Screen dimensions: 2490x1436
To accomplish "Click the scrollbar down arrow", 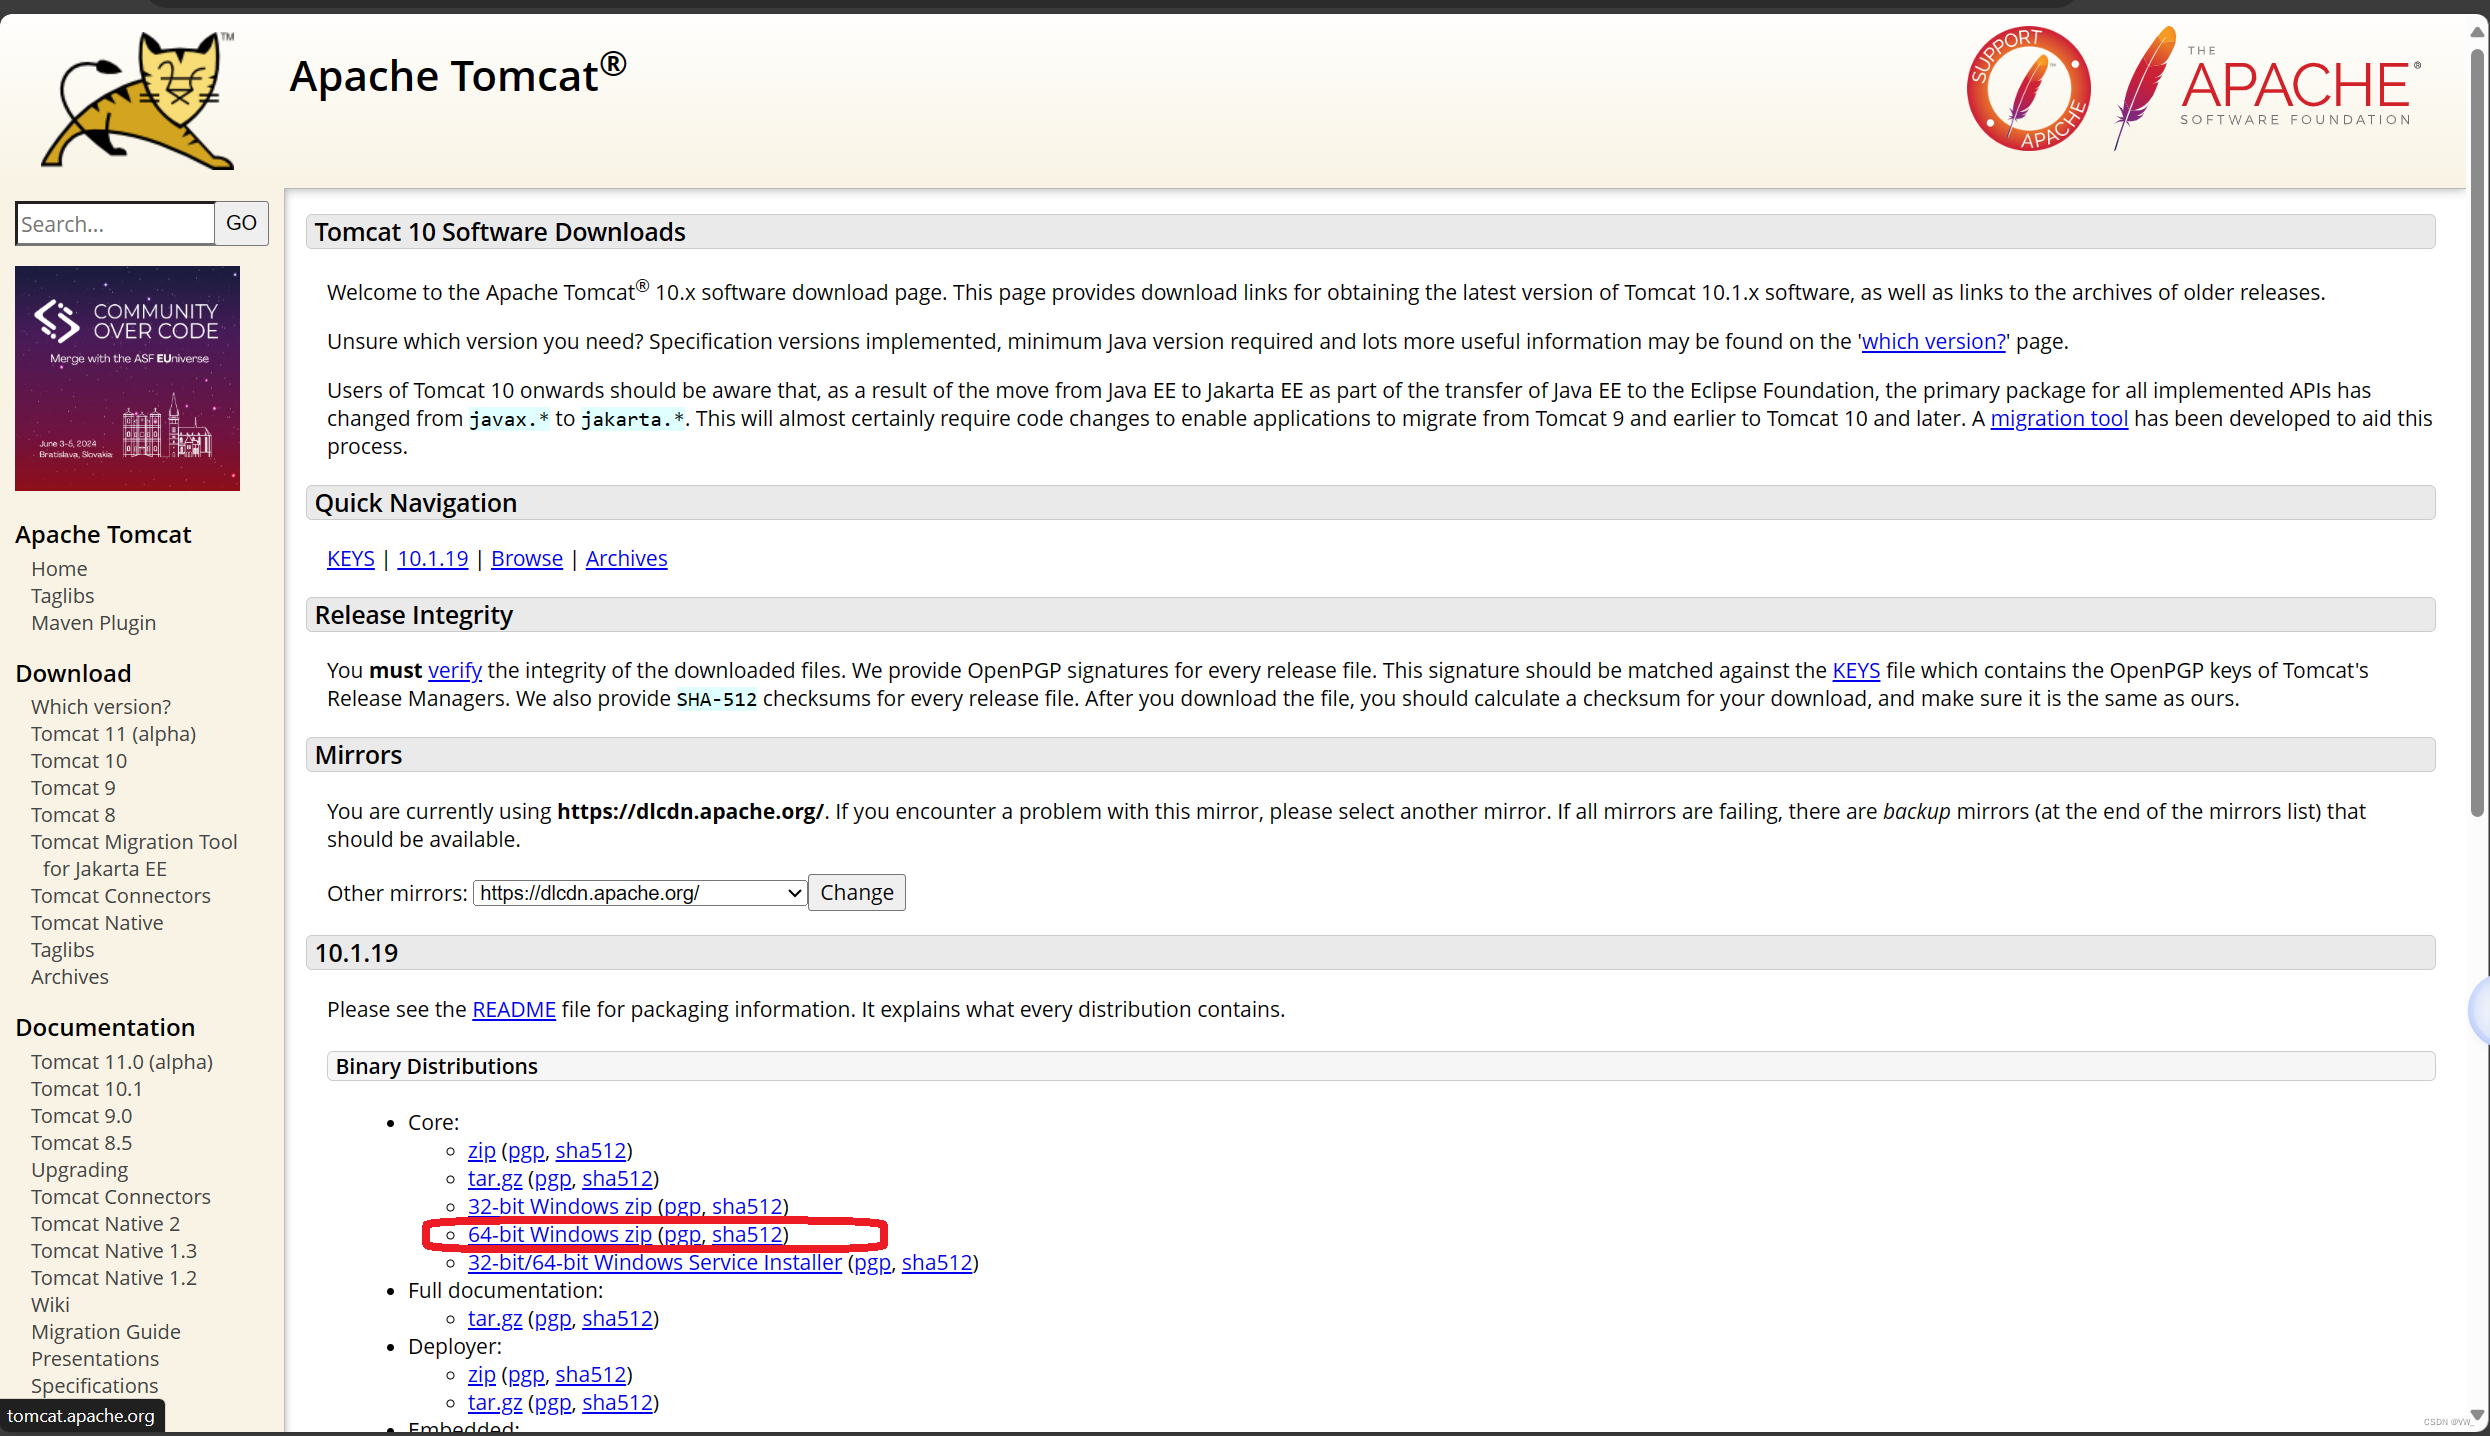I will 2477,1416.
